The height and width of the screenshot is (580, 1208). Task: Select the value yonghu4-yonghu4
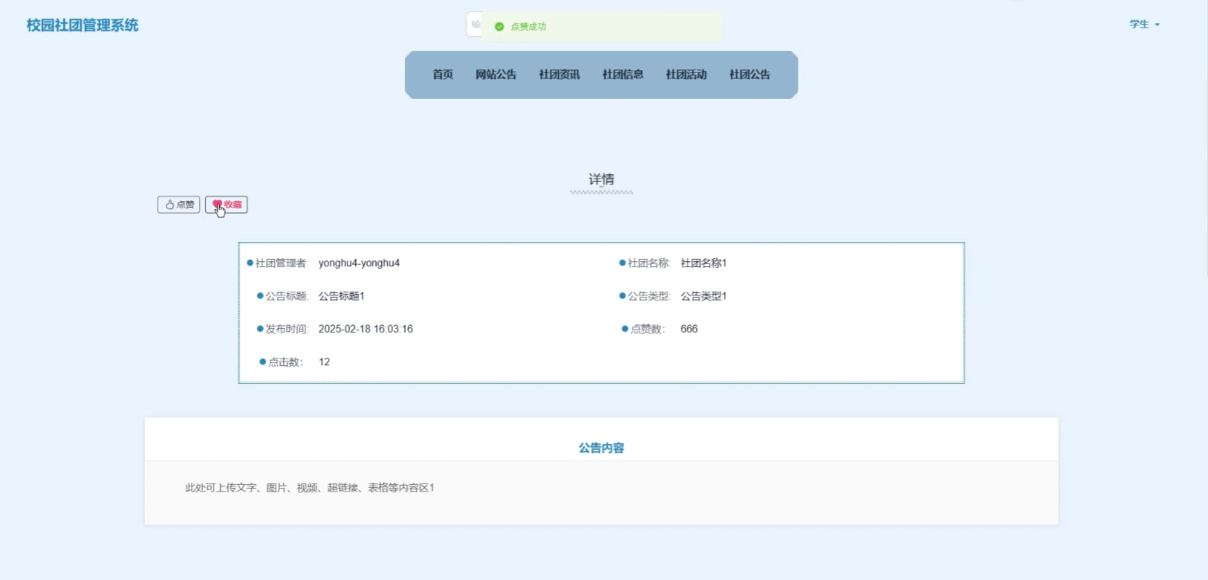[359, 263]
